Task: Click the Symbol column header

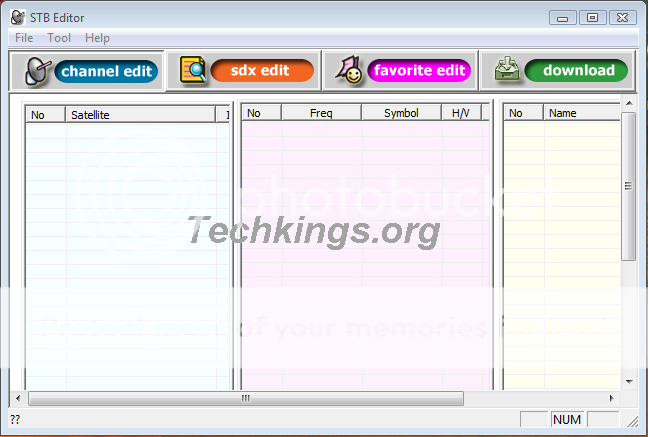Action: pyautogui.click(x=401, y=113)
